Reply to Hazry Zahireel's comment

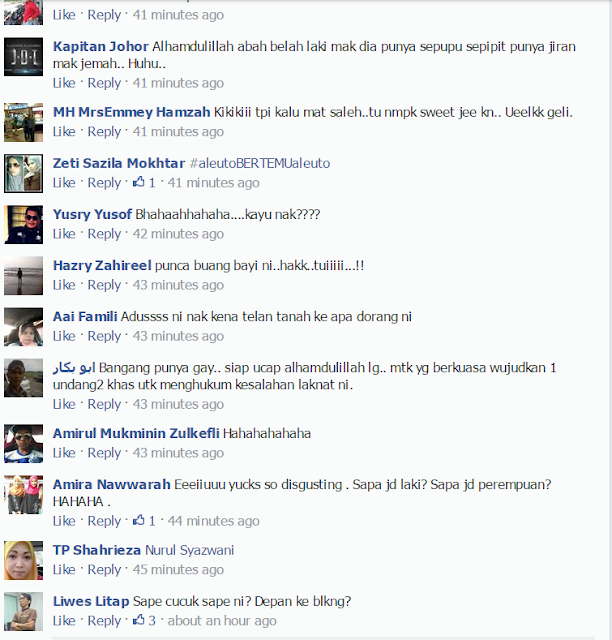[x=104, y=285]
